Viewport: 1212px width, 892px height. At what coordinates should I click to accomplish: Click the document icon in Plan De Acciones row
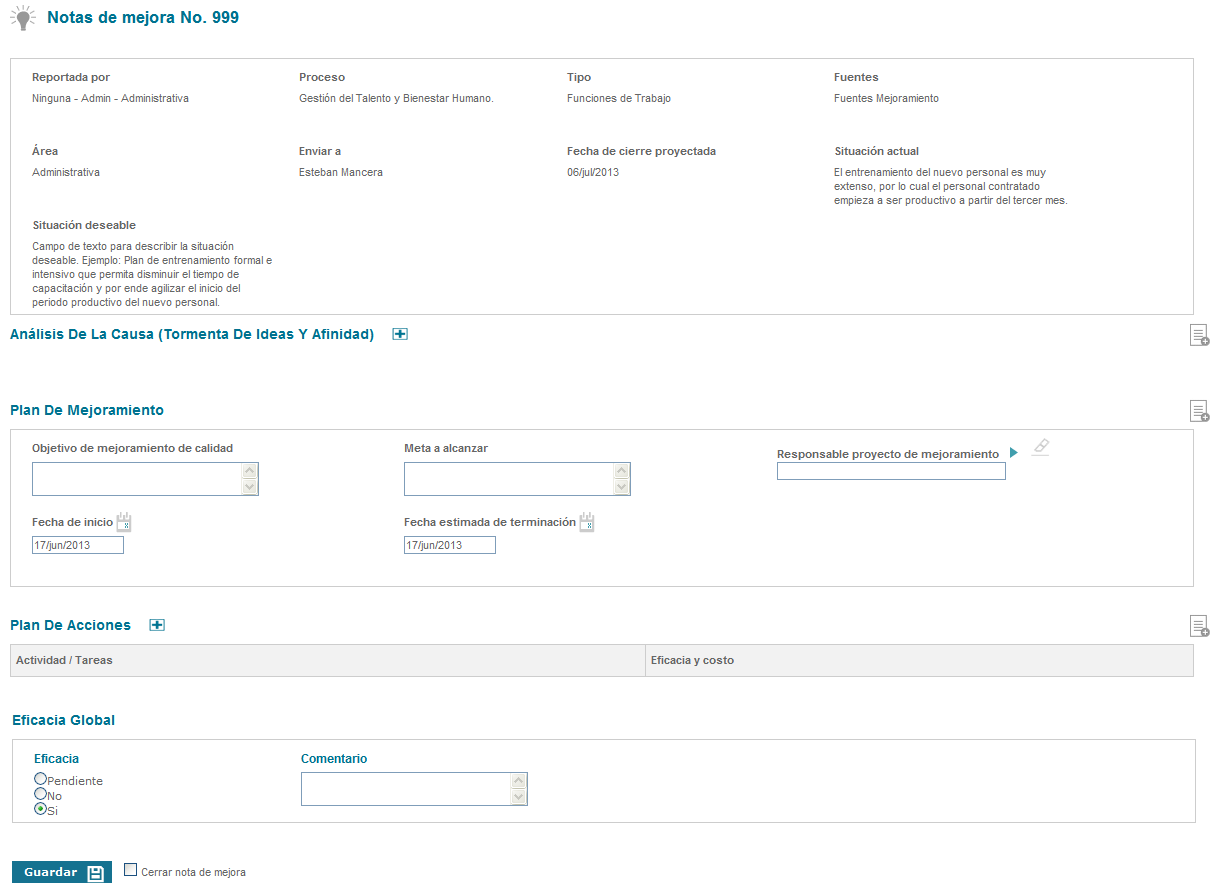point(1198,626)
